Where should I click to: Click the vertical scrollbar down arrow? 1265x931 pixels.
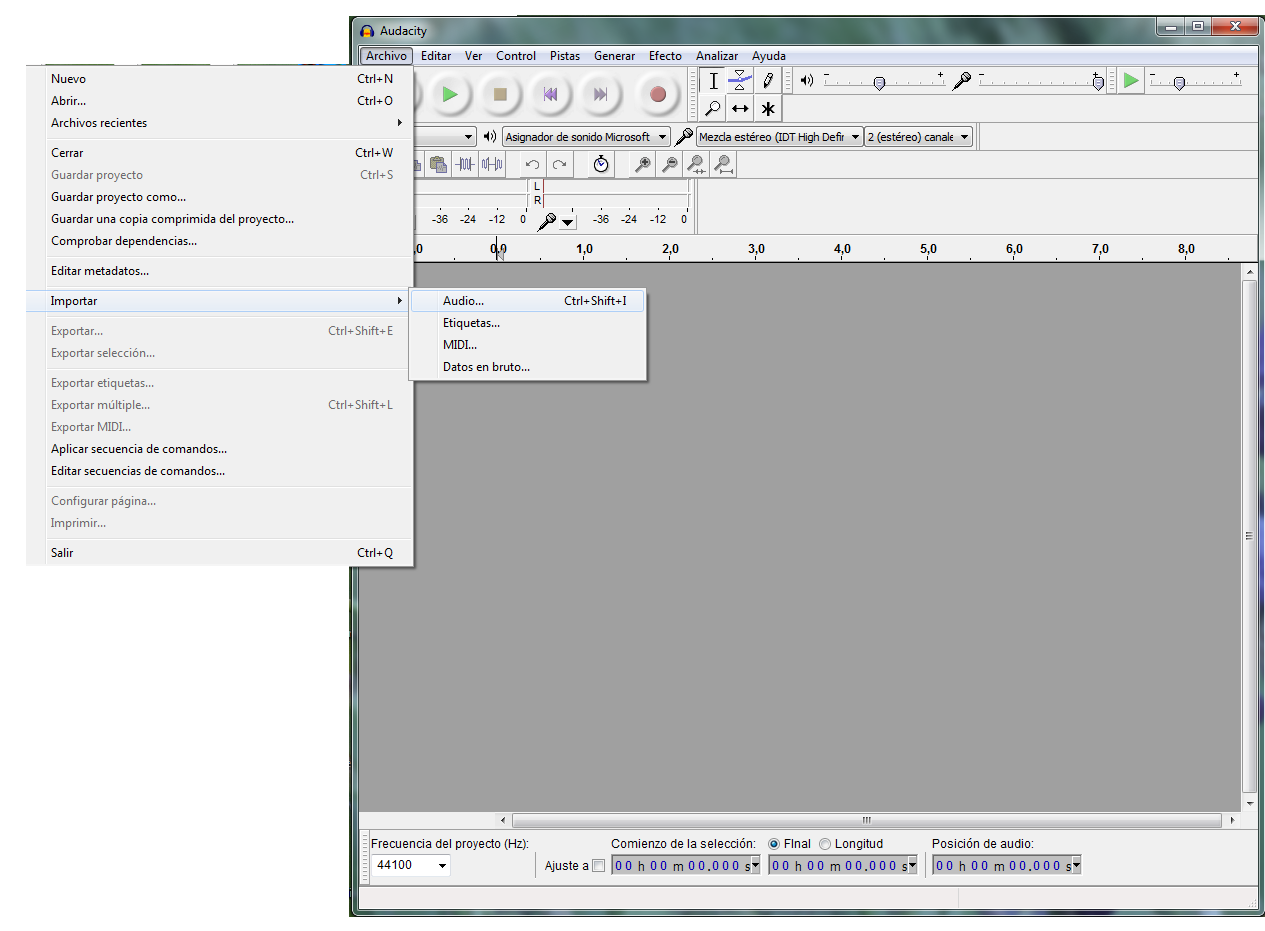pos(1249,803)
